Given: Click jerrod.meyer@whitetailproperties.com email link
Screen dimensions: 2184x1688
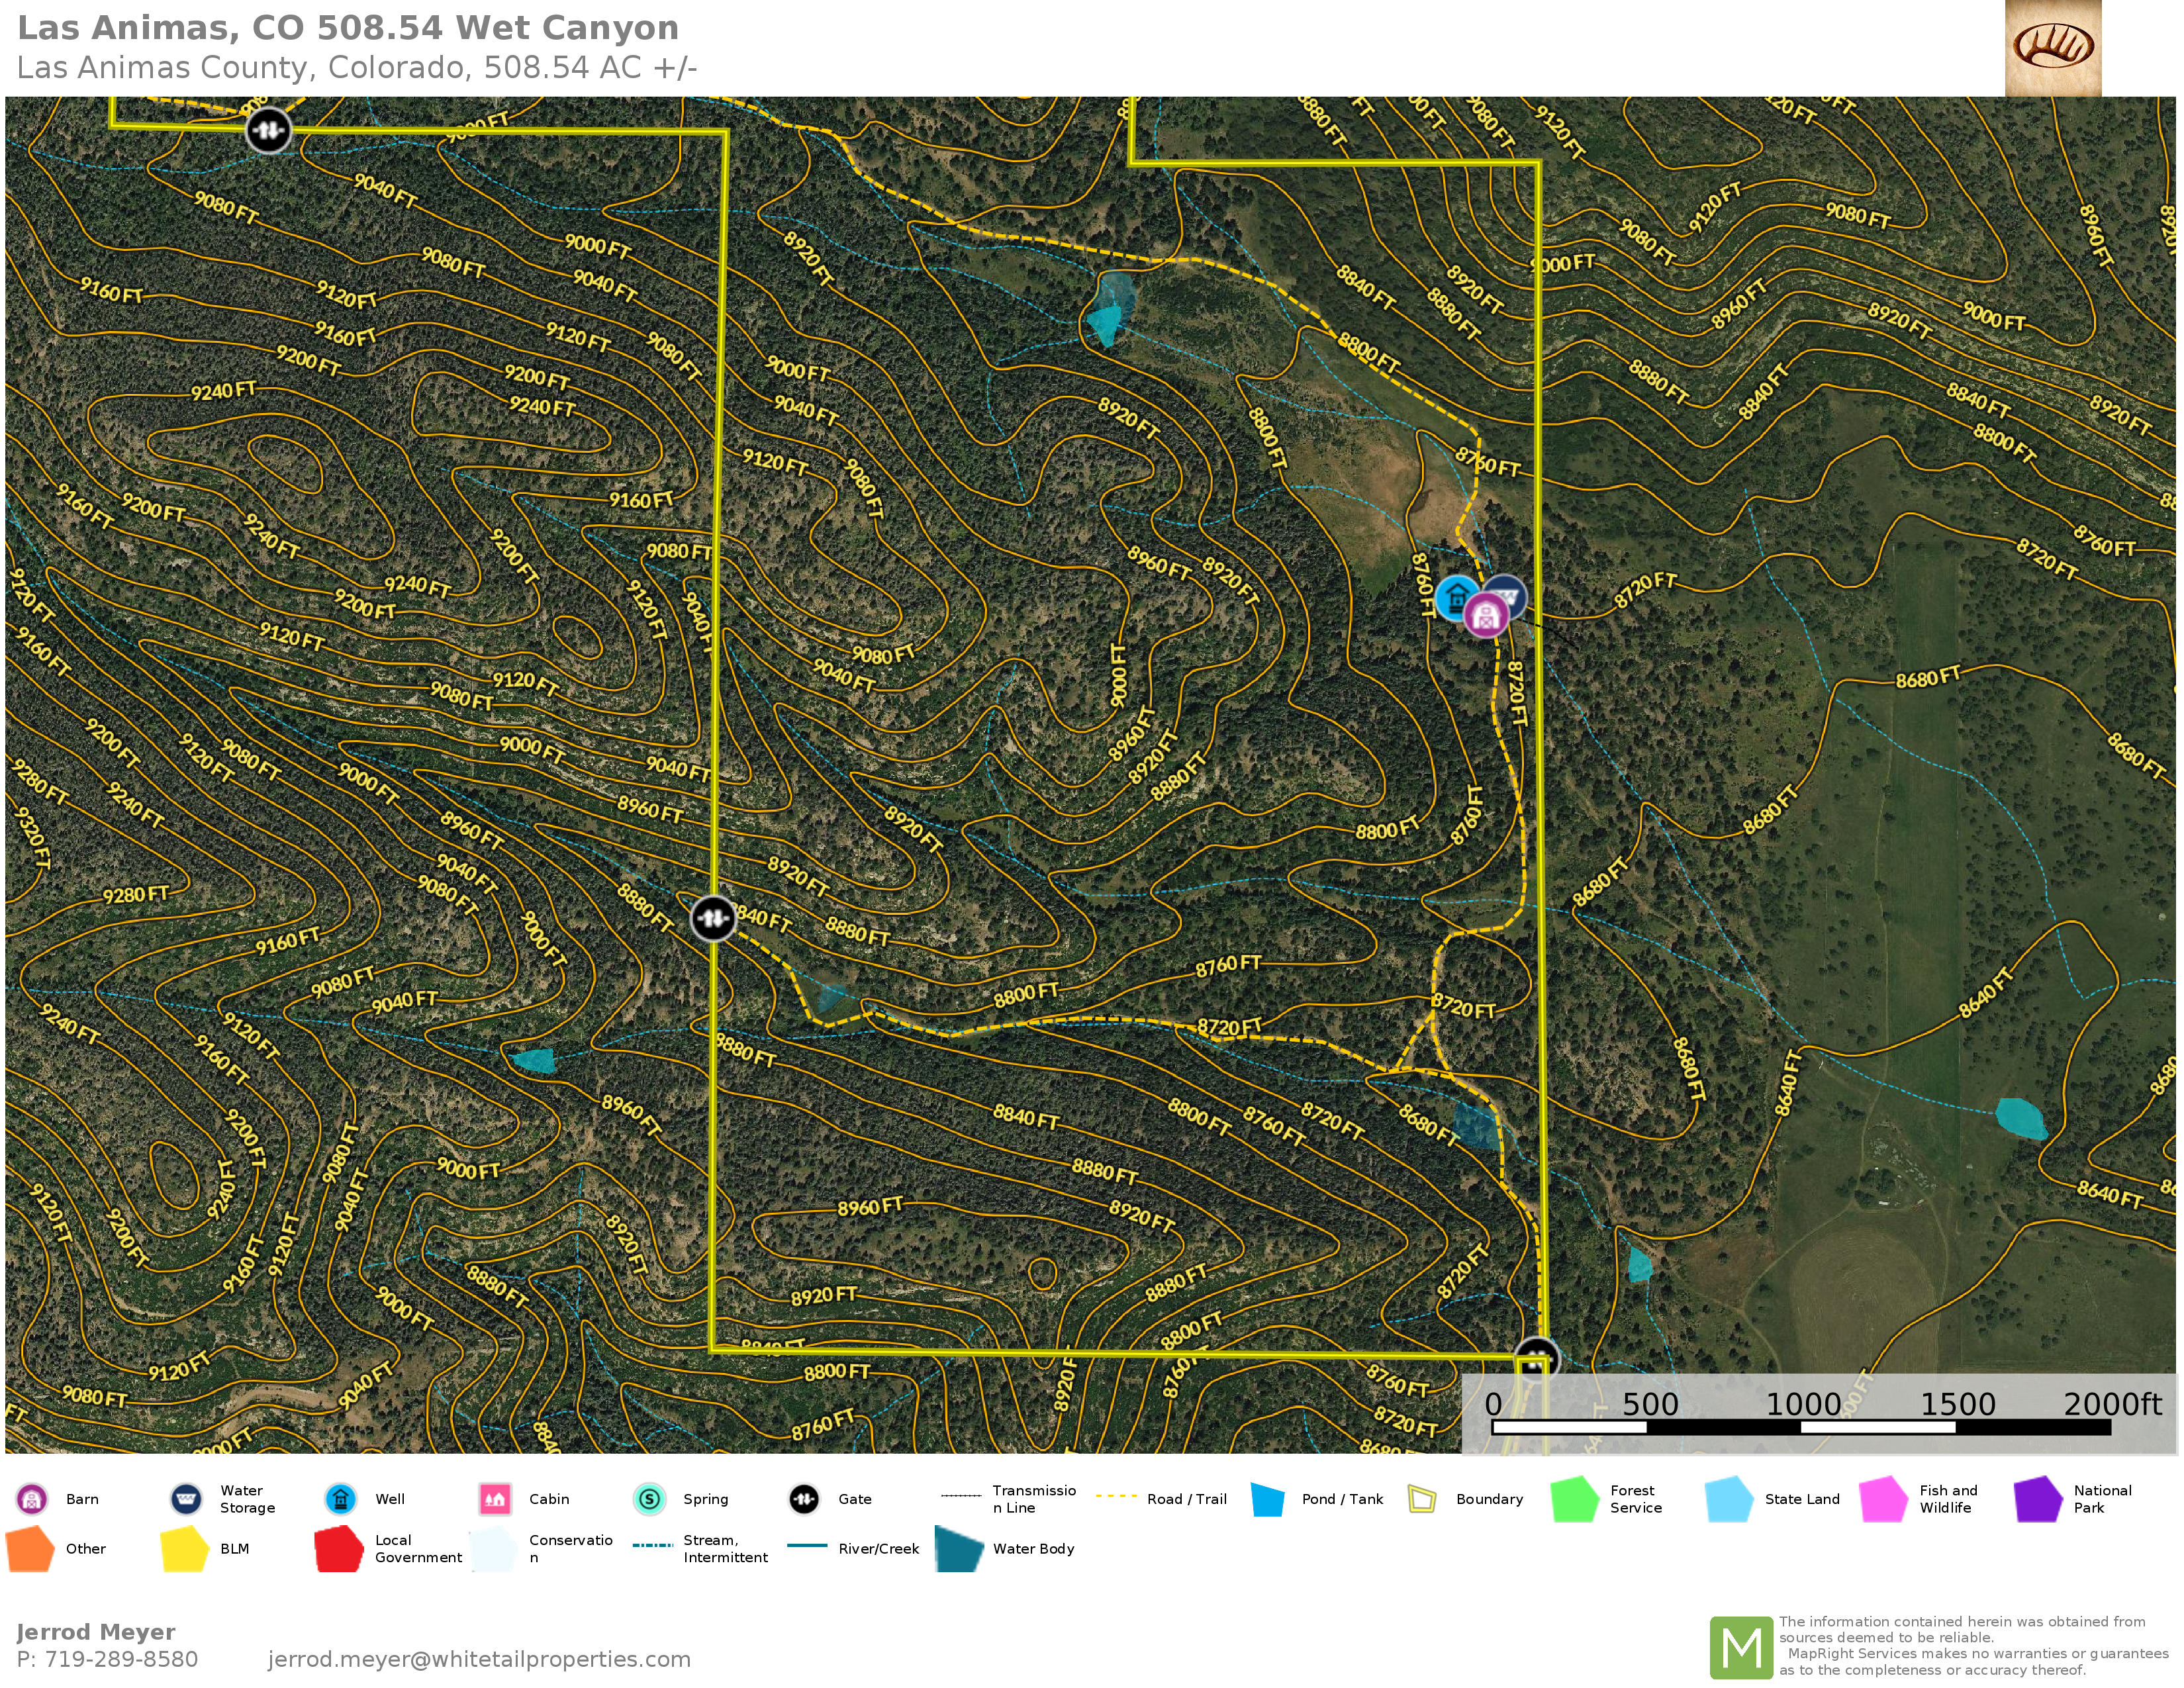Looking at the screenshot, I should 479,1659.
